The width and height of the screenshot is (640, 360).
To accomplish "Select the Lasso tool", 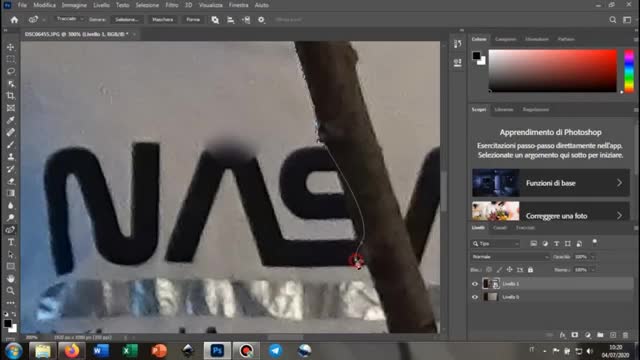I will pos(11,71).
